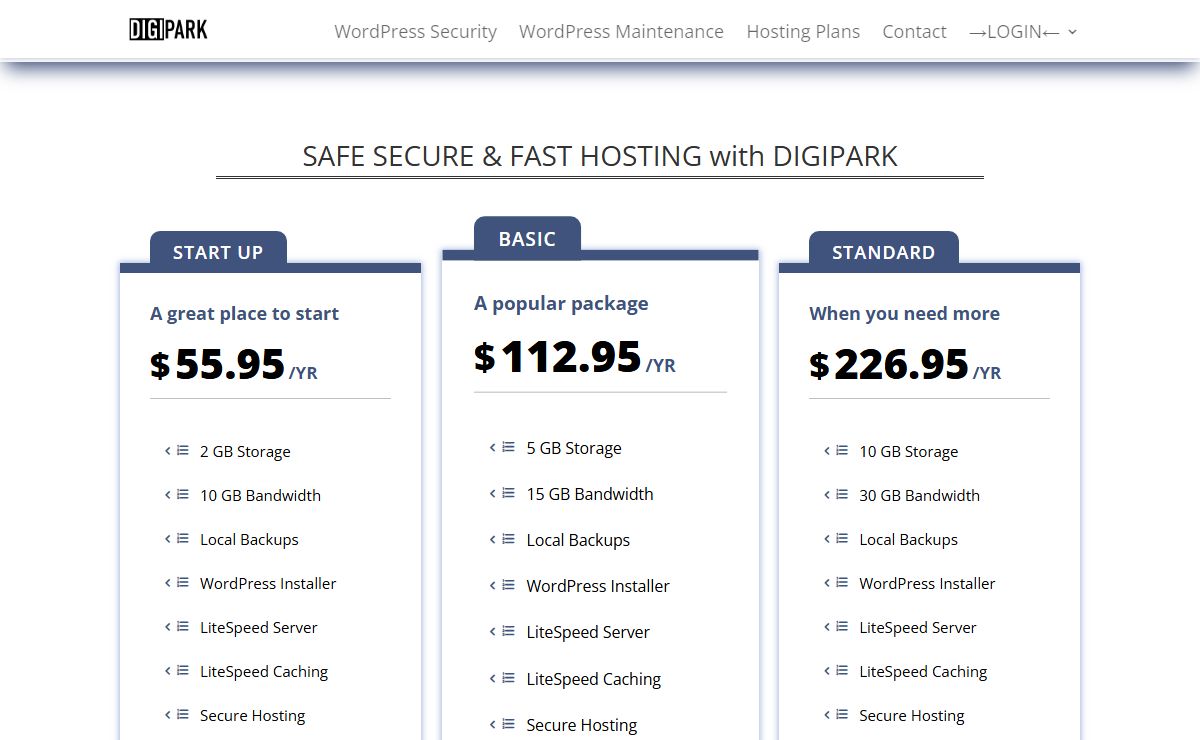Click the list icon beside 10 GB Storage
1200x740 pixels.
coord(836,451)
